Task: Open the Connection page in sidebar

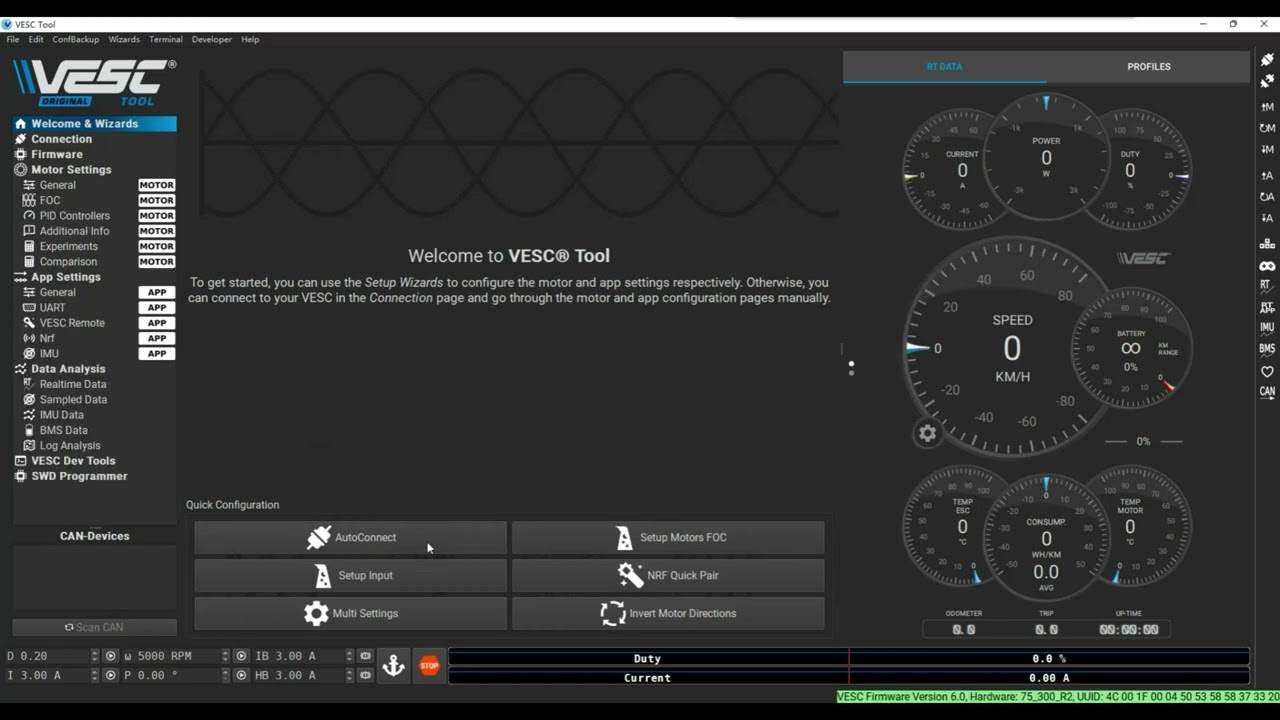Action: point(94,139)
